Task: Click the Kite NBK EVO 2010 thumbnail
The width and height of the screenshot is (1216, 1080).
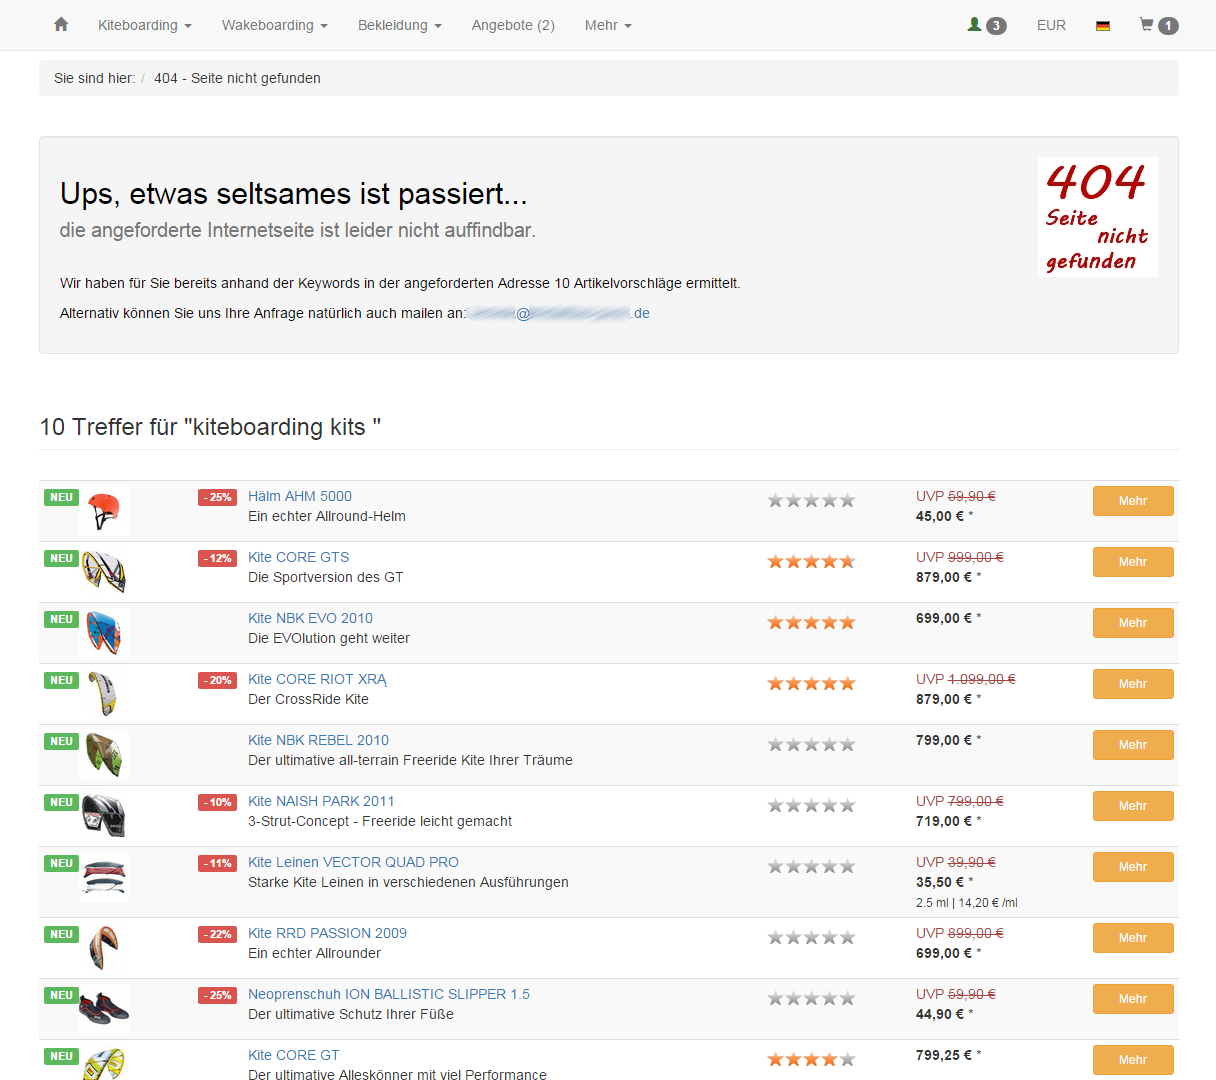Action: (x=104, y=633)
